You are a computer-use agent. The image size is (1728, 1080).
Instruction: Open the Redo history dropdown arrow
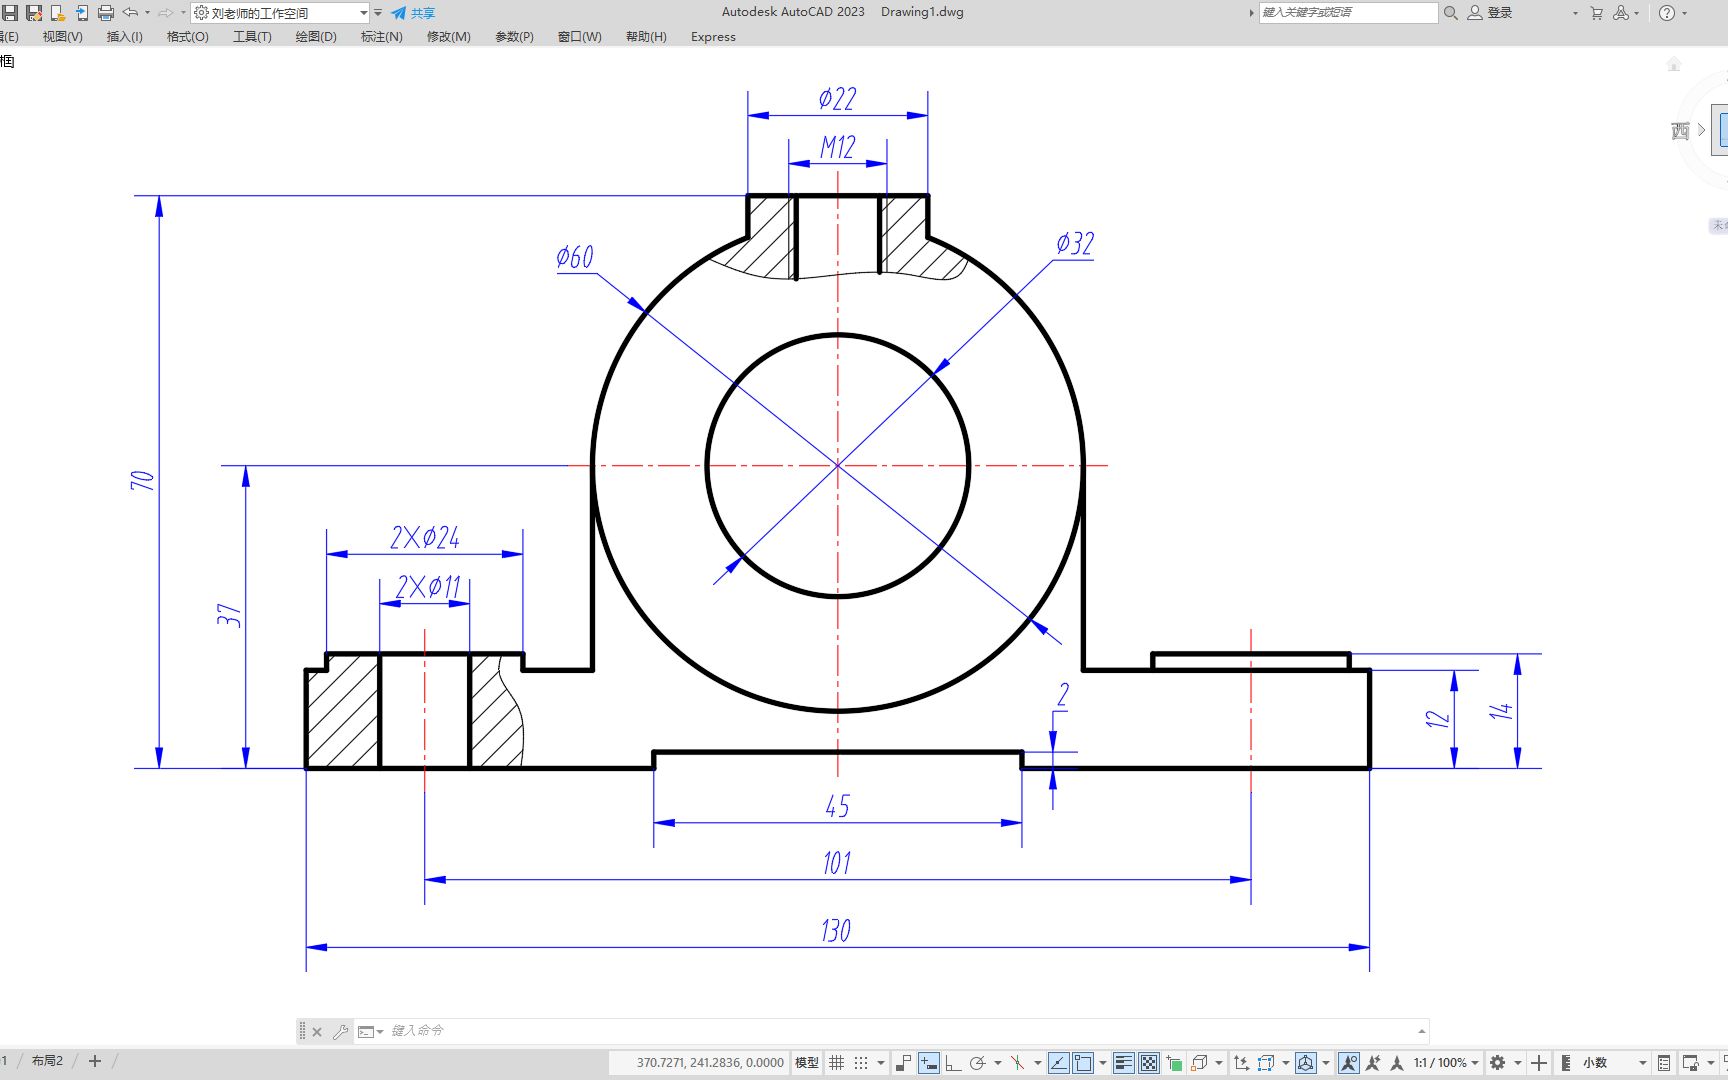coord(183,13)
